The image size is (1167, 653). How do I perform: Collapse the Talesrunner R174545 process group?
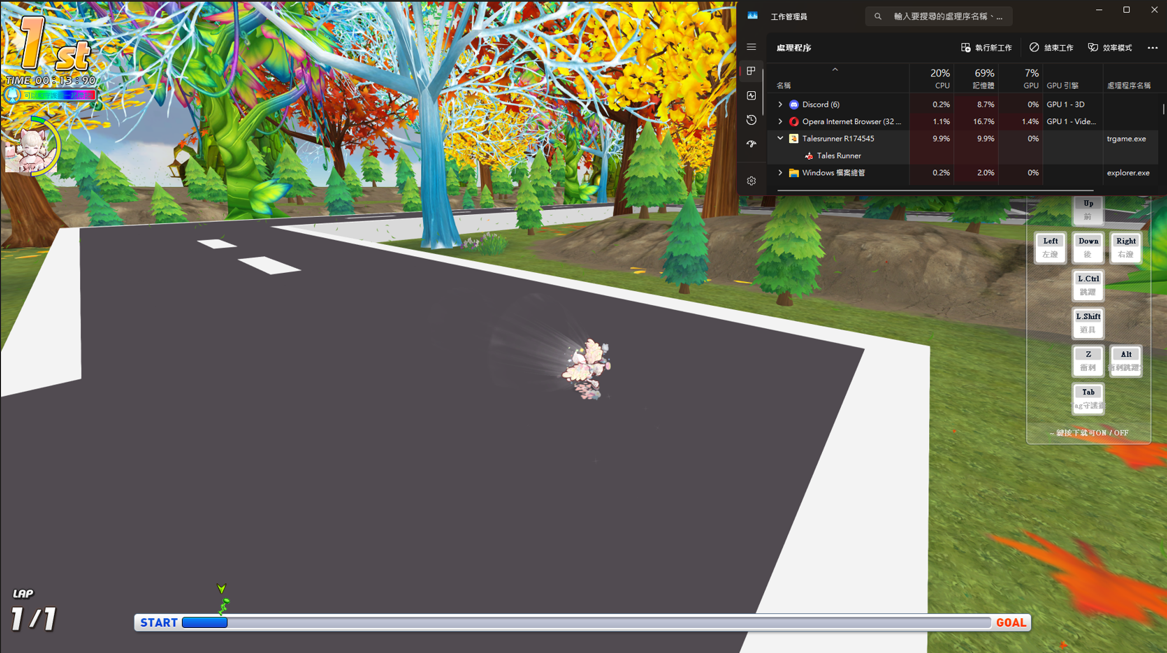pyautogui.click(x=780, y=138)
